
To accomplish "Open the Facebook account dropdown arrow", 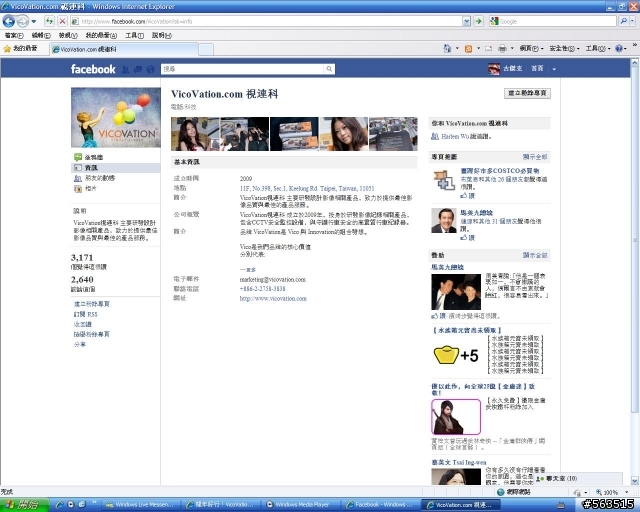I will [x=554, y=69].
